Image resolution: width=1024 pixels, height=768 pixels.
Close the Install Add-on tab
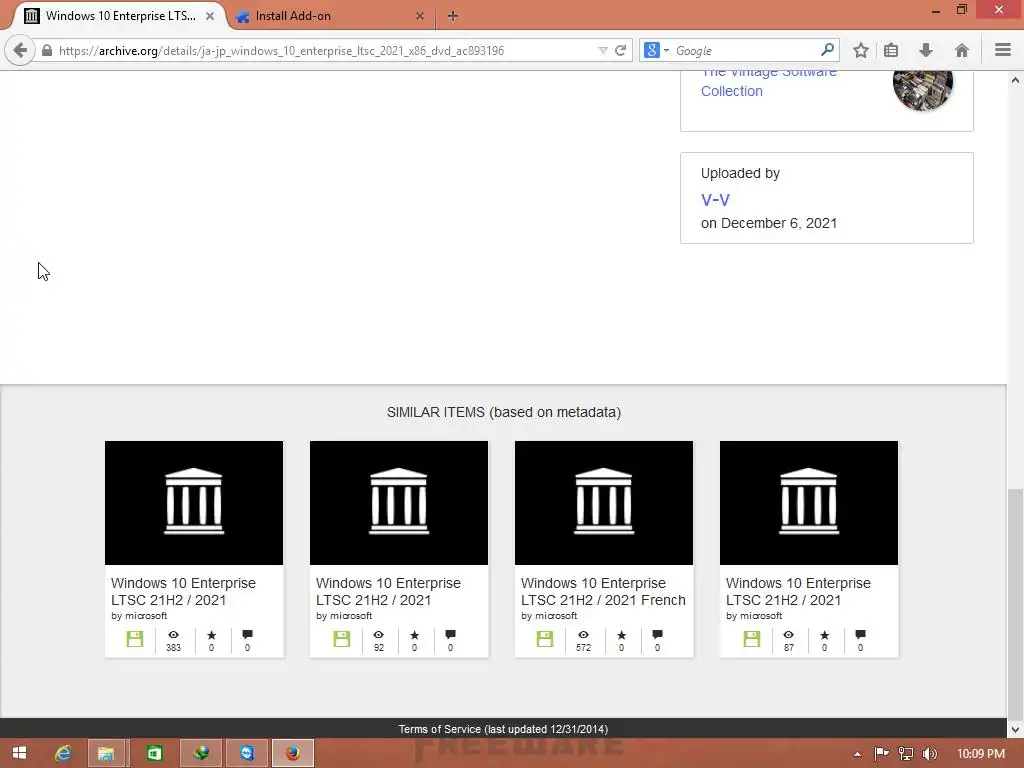click(420, 16)
